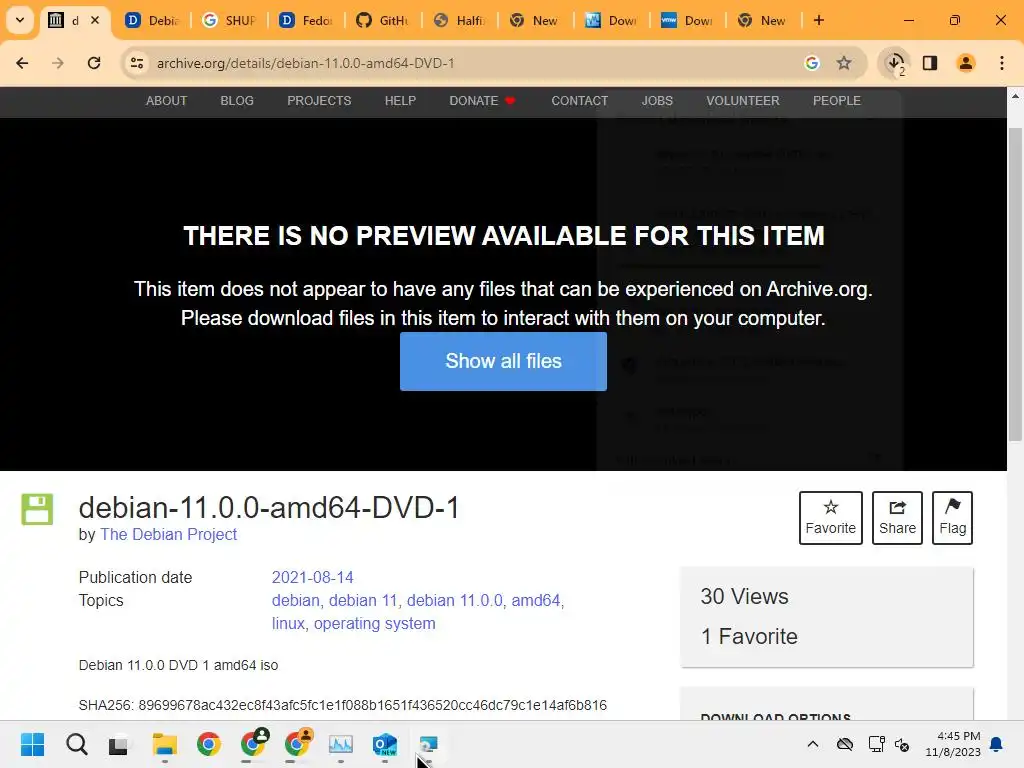The image size is (1024, 768).
Task: Open Windows taskbar Search
Action: pos(76,744)
